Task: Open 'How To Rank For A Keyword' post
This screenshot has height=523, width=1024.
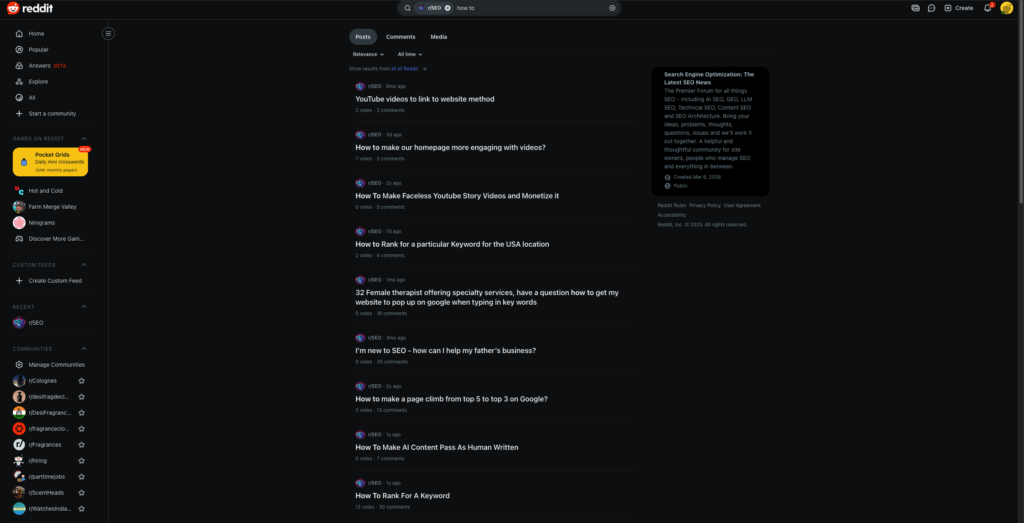Action: pos(402,496)
